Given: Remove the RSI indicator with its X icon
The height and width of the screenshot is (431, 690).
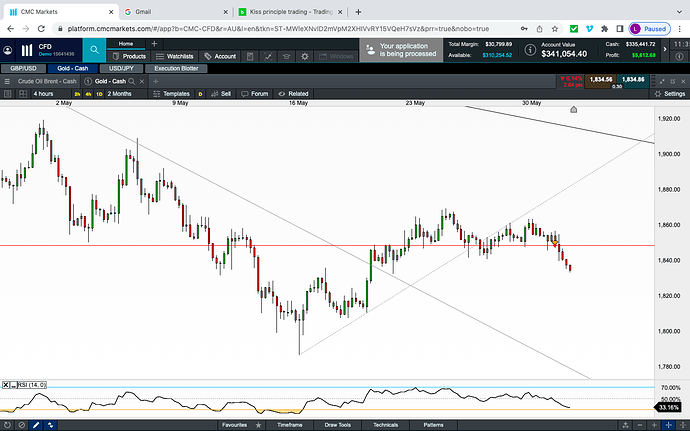Looking at the screenshot, I should tap(5, 384).
